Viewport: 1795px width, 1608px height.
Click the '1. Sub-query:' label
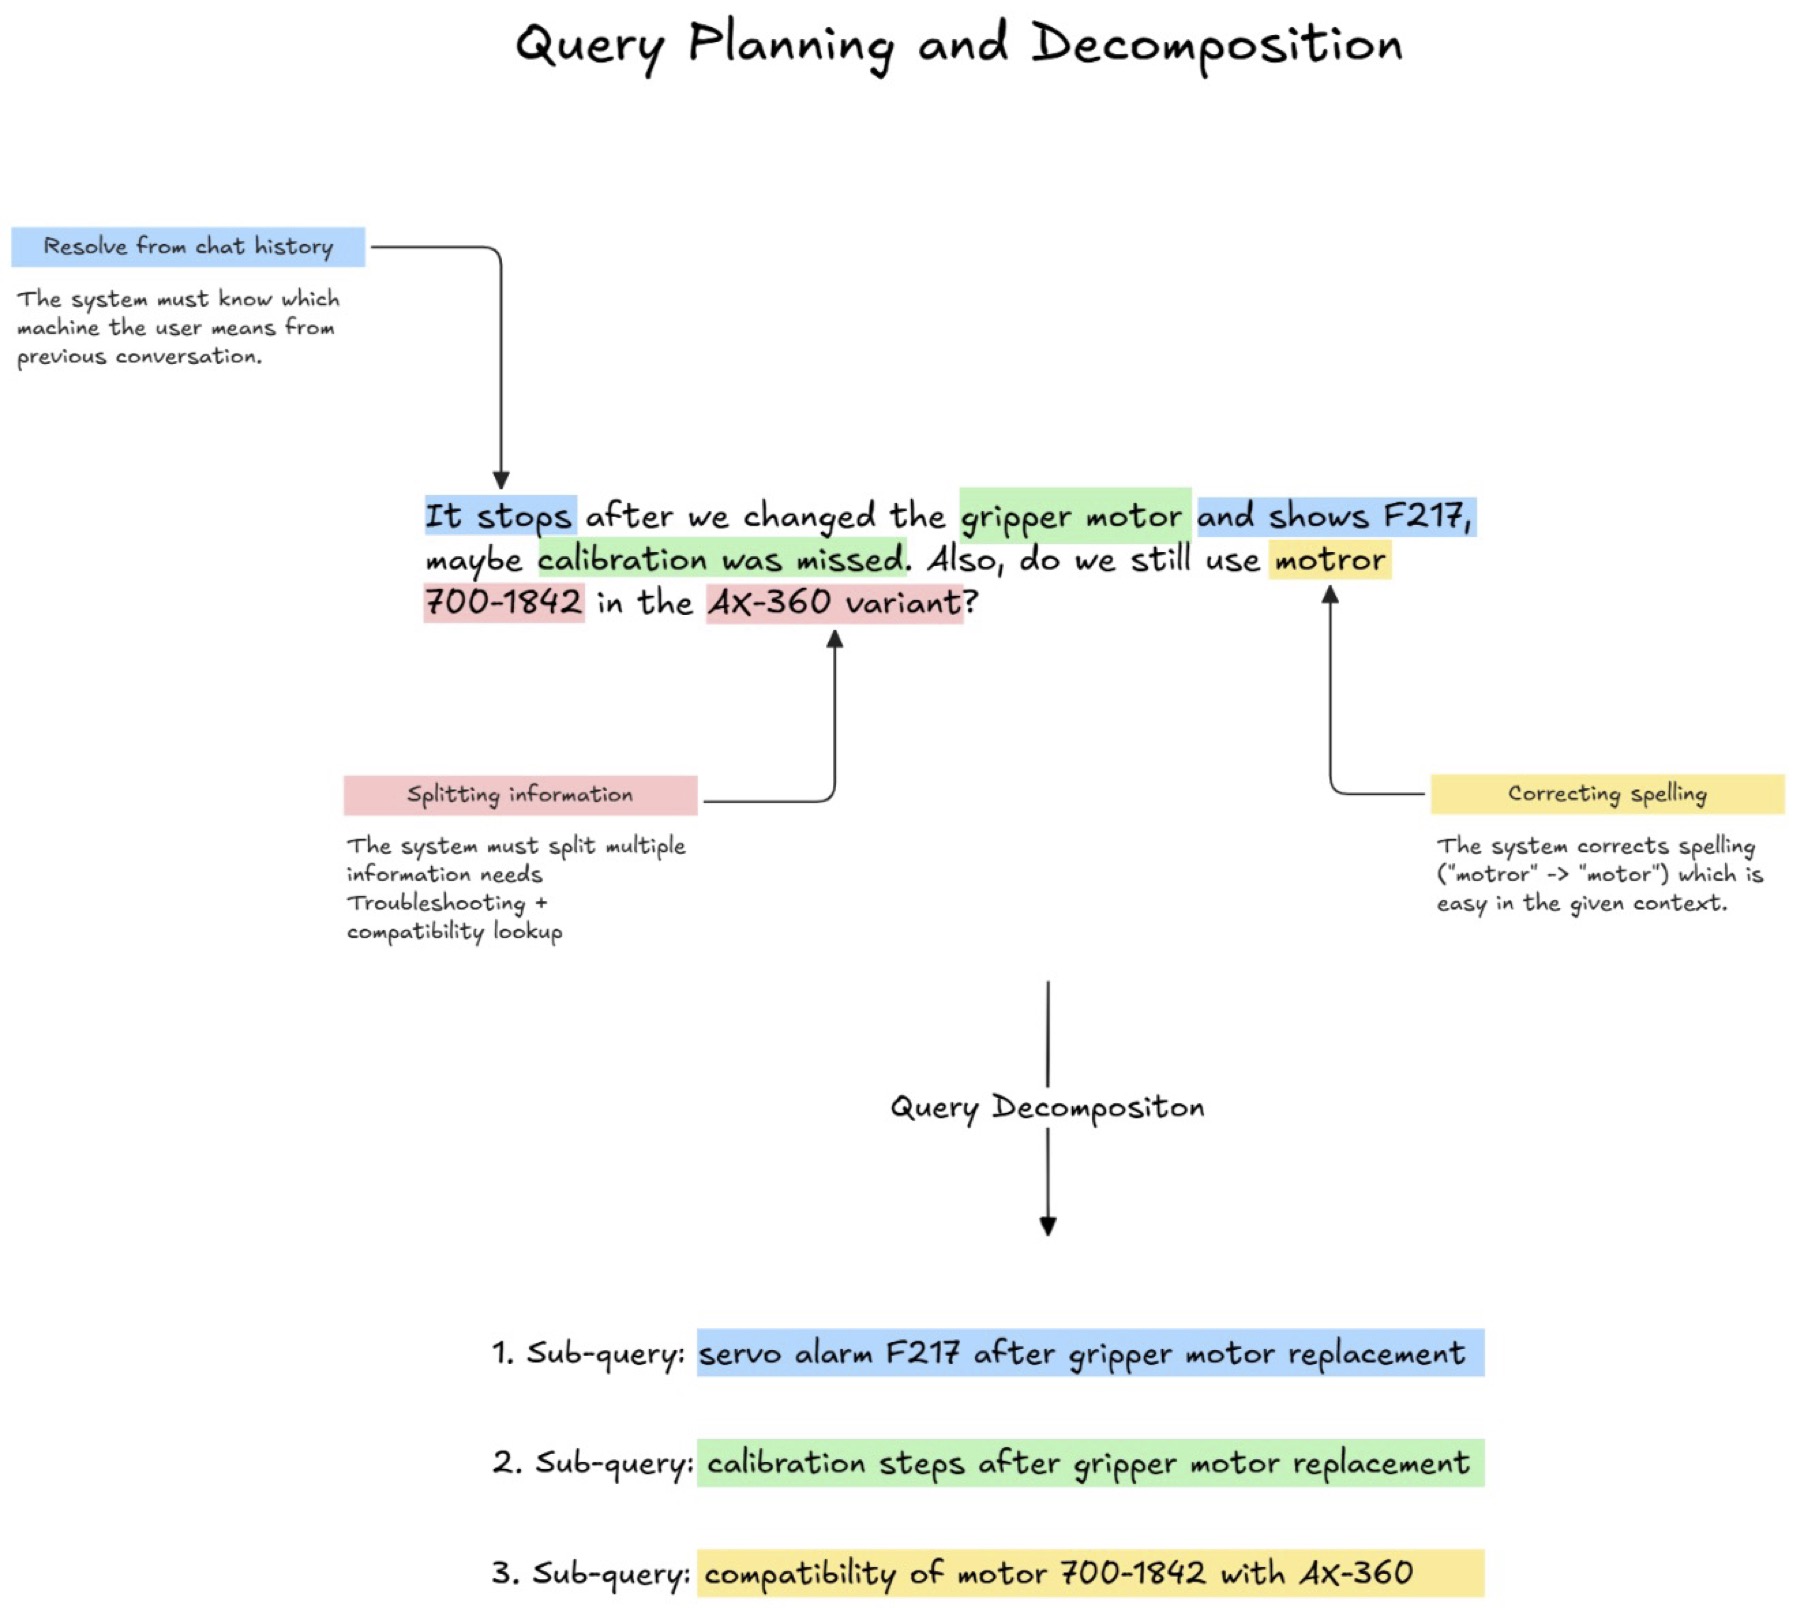click(590, 1354)
